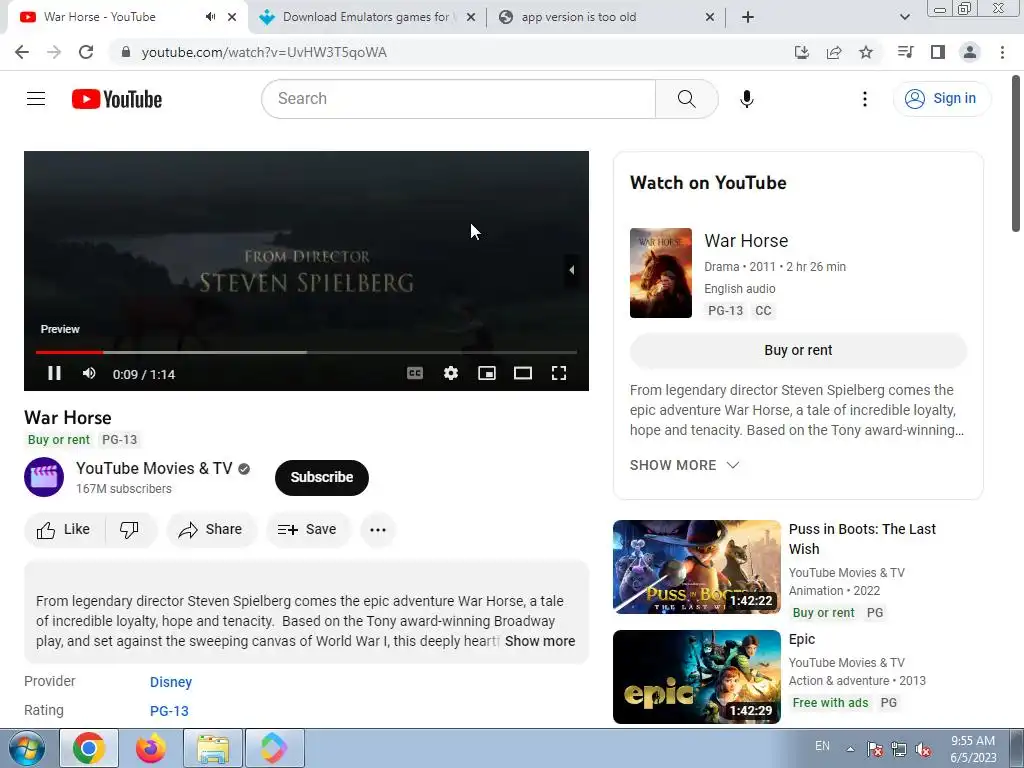
Task: Open the Windows Start menu
Action: pyautogui.click(x=26, y=748)
